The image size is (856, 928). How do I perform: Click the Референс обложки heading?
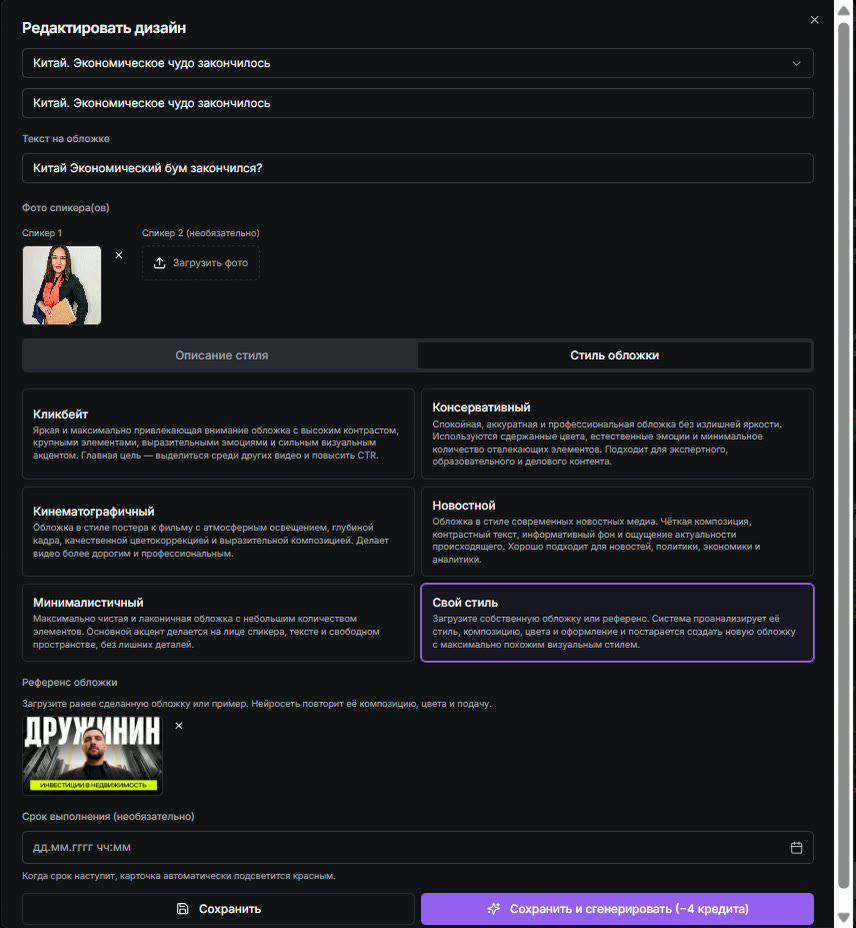coord(70,682)
